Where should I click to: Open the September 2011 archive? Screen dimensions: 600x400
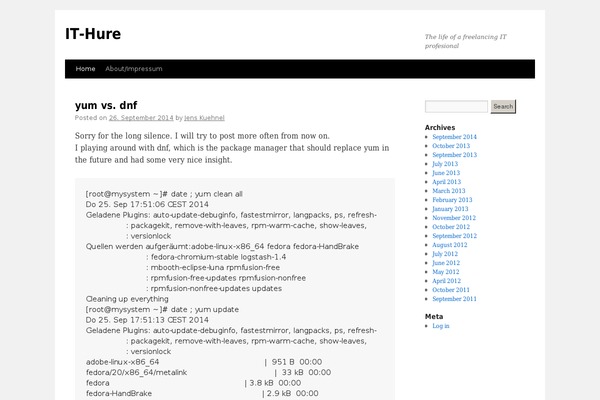454,299
